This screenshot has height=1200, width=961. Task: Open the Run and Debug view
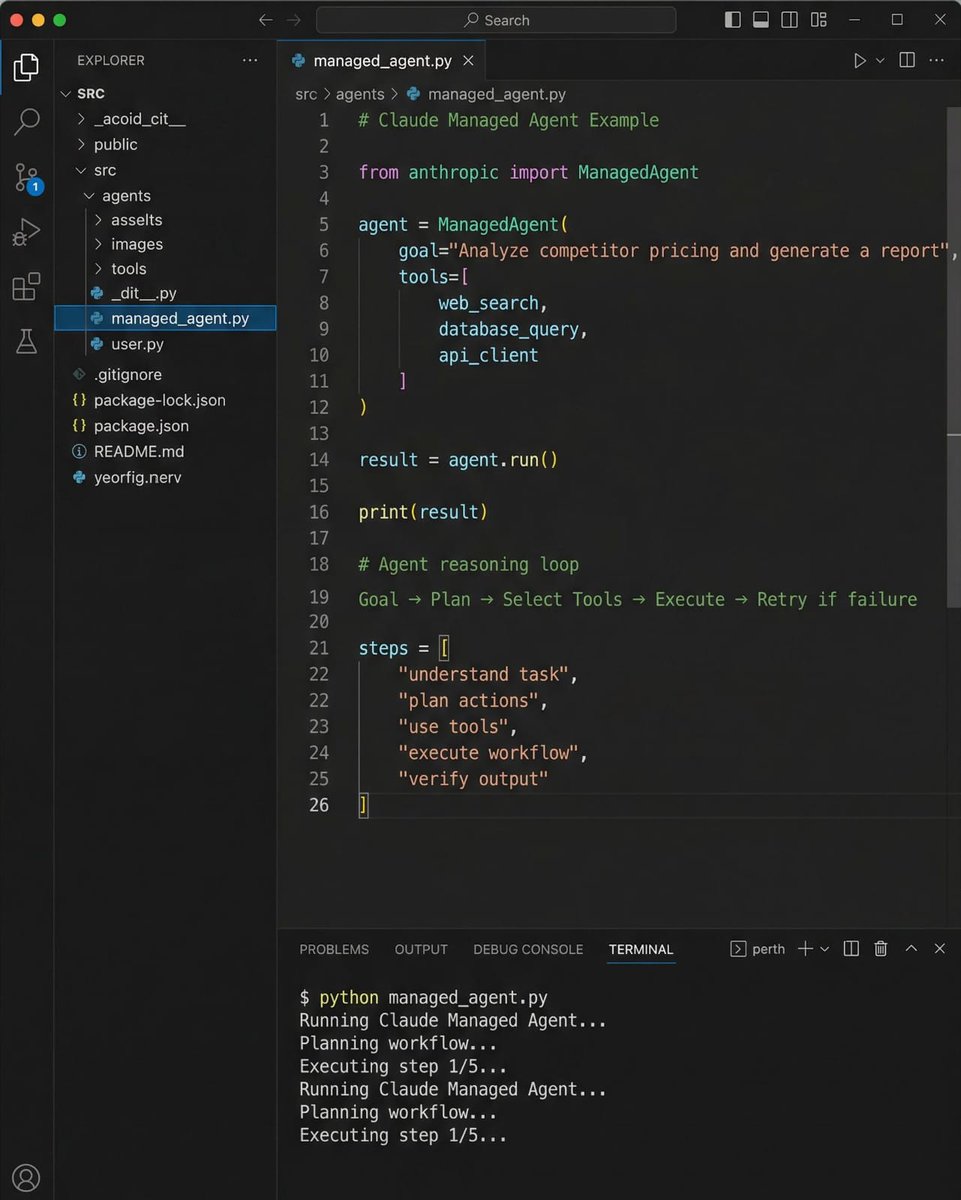[26, 233]
